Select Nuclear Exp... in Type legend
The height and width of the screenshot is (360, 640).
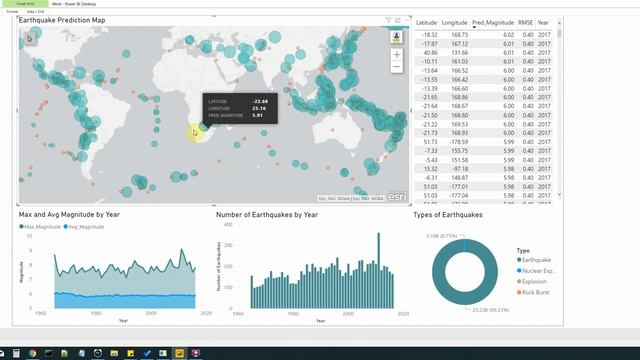[x=536, y=271]
